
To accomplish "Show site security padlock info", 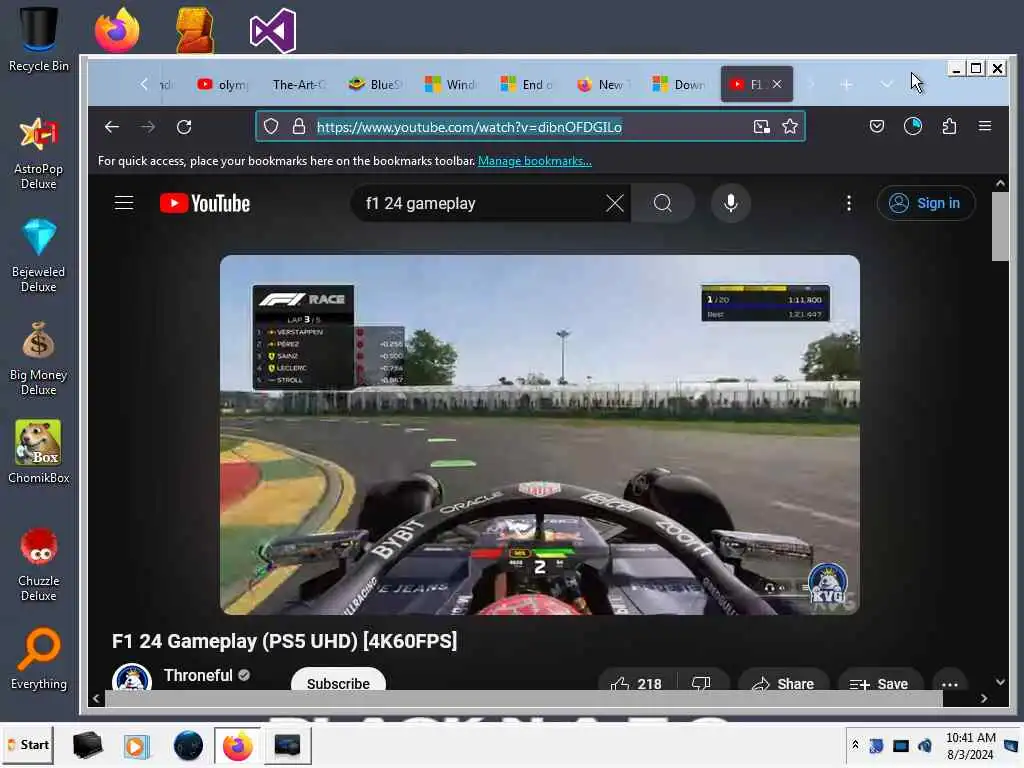I will (x=298, y=127).
